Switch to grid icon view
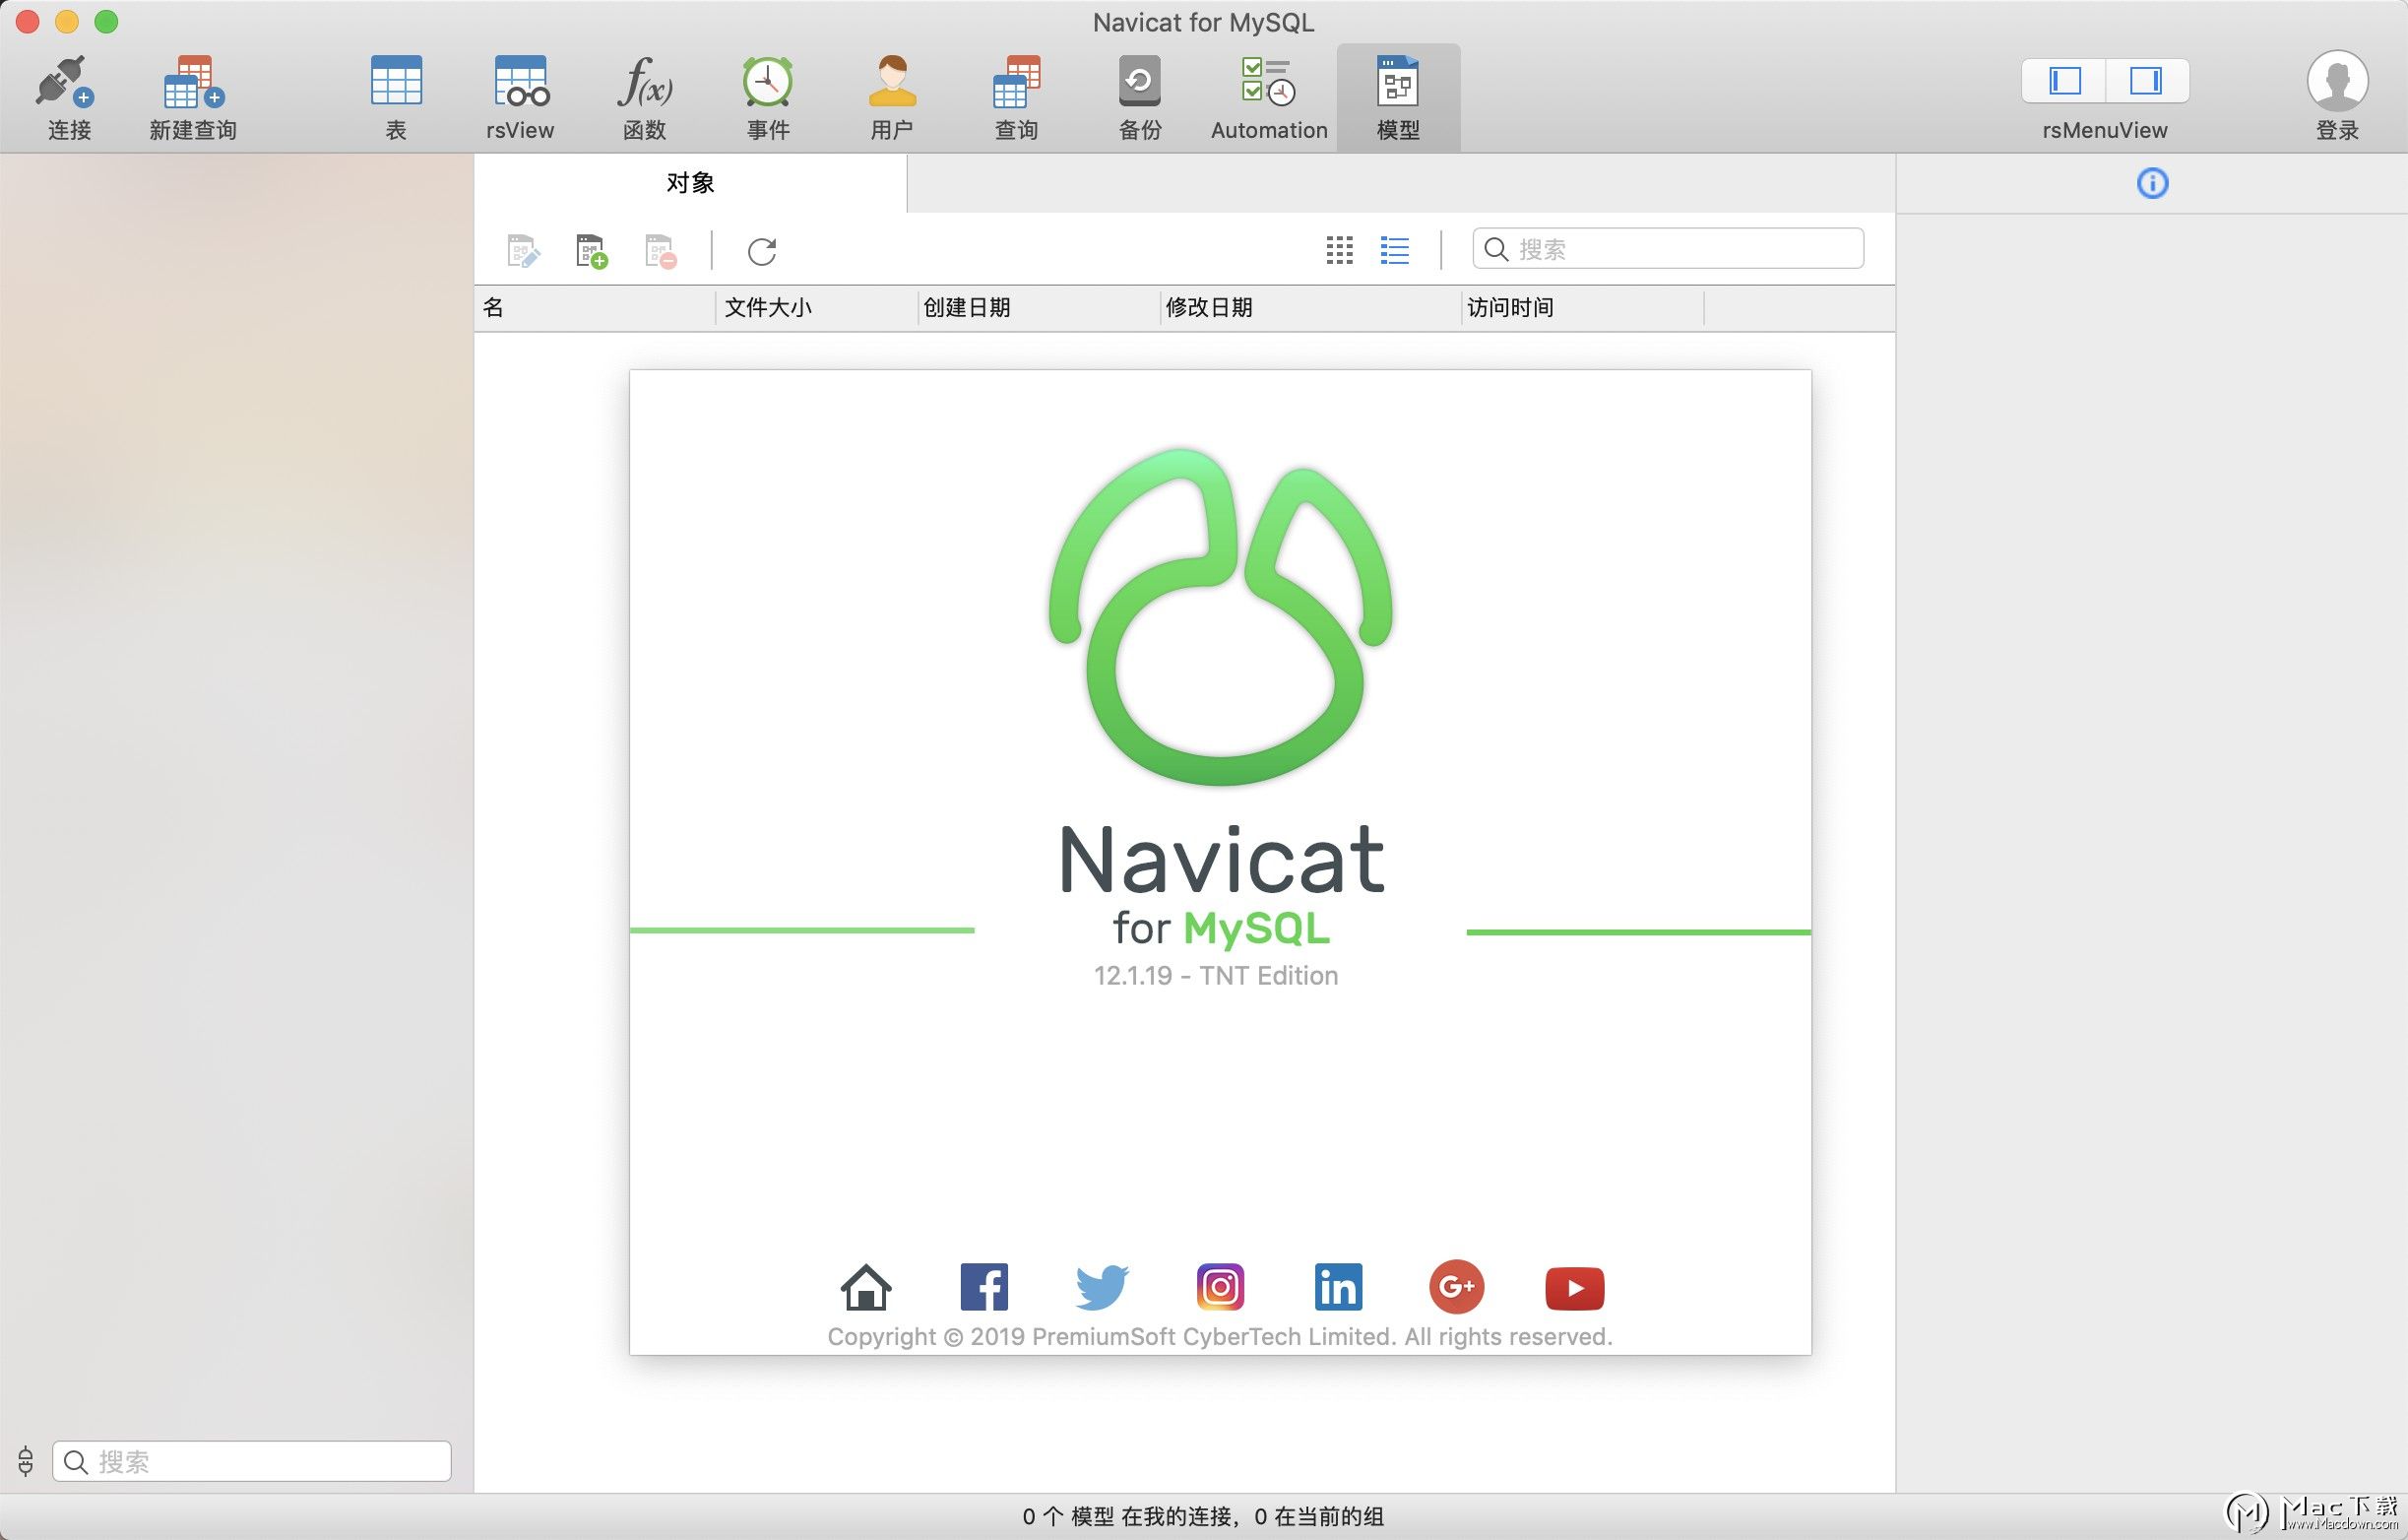Image resolution: width=2408 pixels, height=1540 pixels. click(1339, 250)
